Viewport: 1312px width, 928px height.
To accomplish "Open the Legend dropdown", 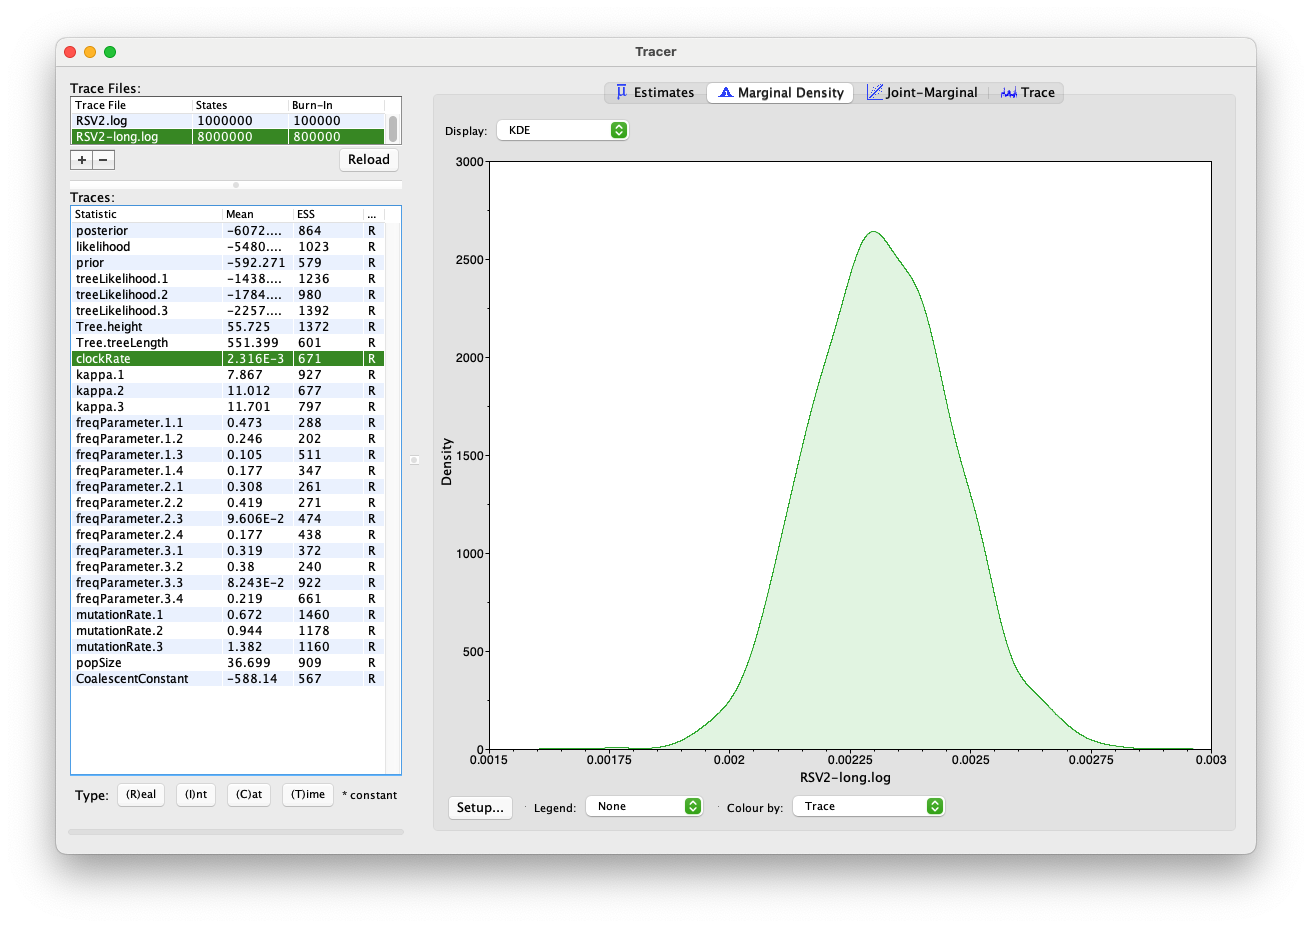I will click(644, 806).
